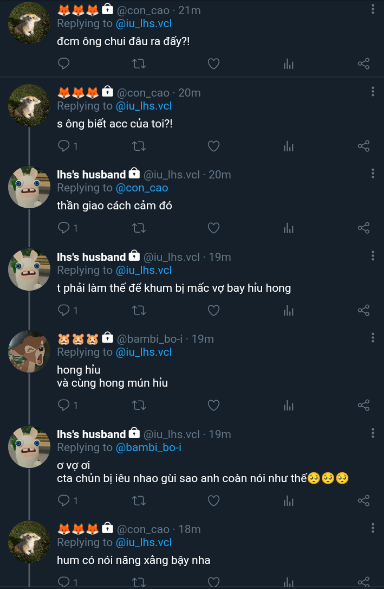Open three-dot menu on "hum có nói năng xằng bậy" tweet
384x589 pixels.
pos(372,528)
